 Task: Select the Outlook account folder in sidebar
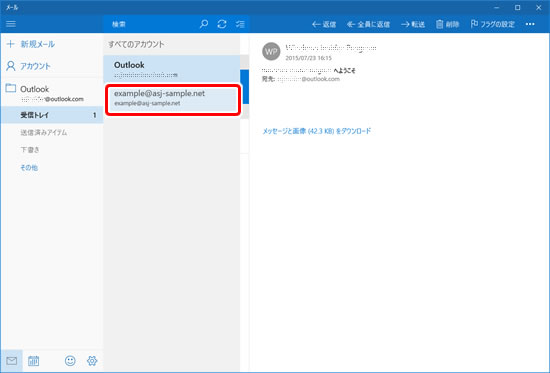tap(52, 93)
